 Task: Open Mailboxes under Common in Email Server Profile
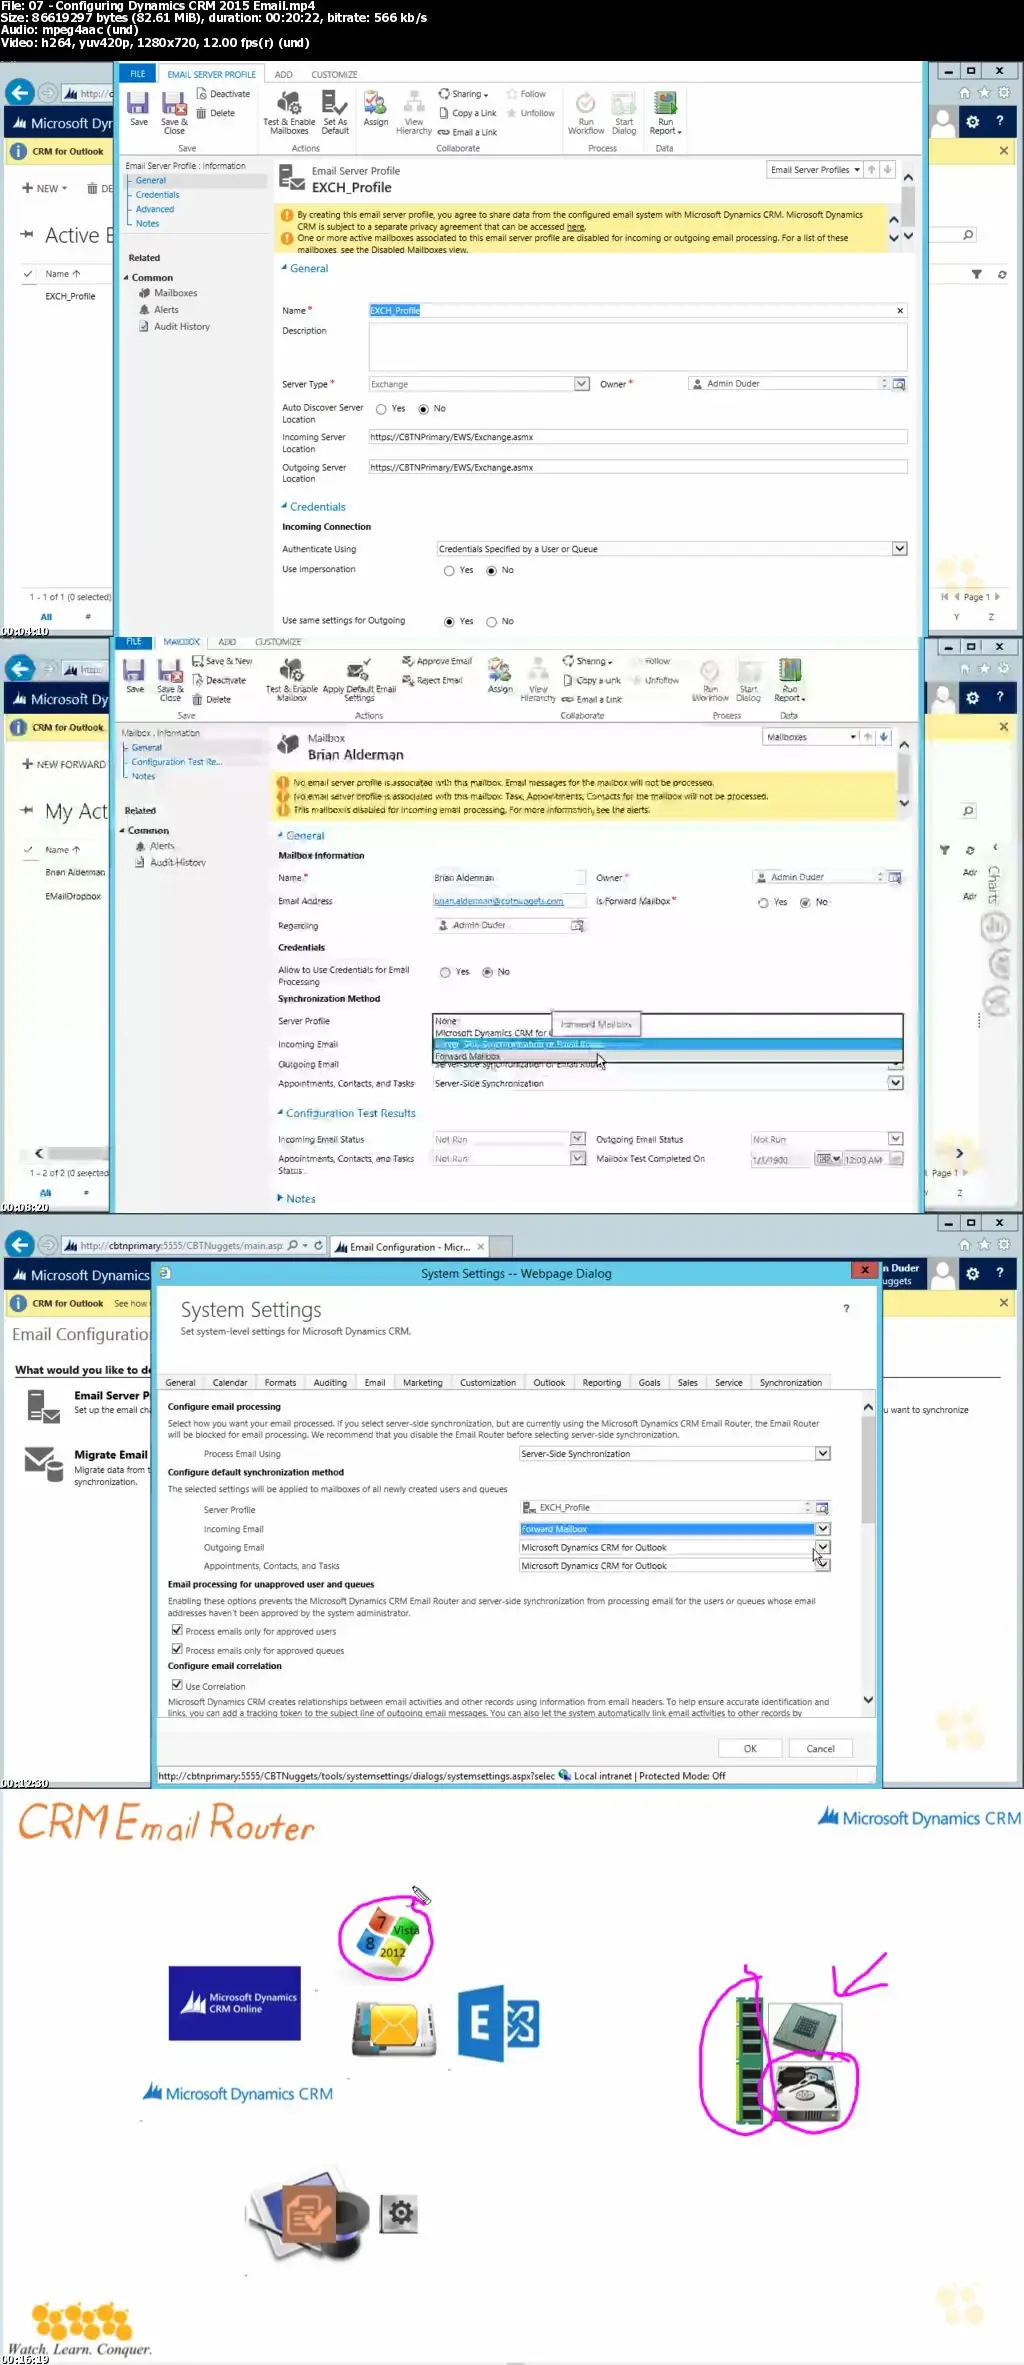click(x=175, y=293)
